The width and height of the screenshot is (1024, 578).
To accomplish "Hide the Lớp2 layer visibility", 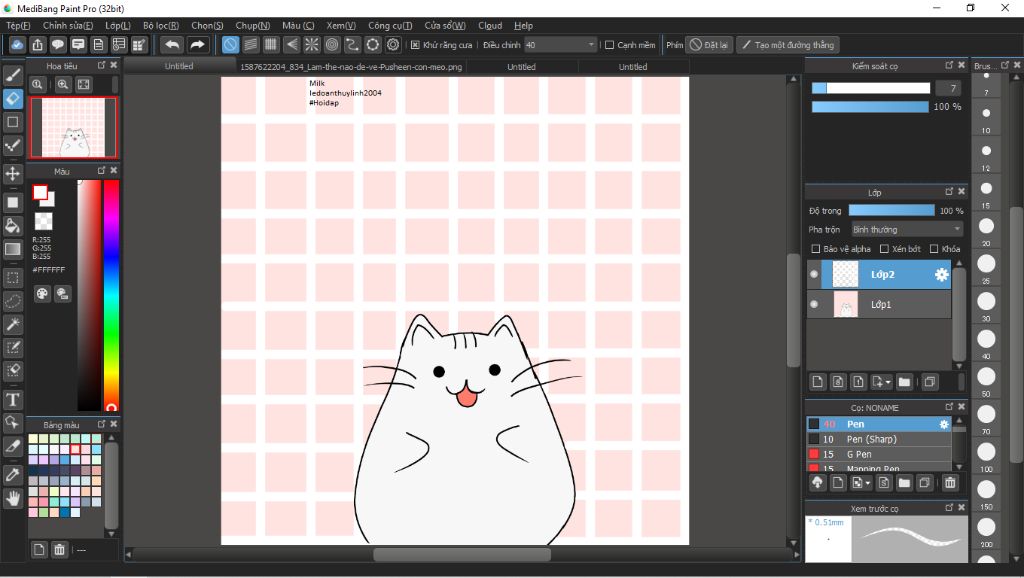I will pyautogui.click(x=814, y=274).
